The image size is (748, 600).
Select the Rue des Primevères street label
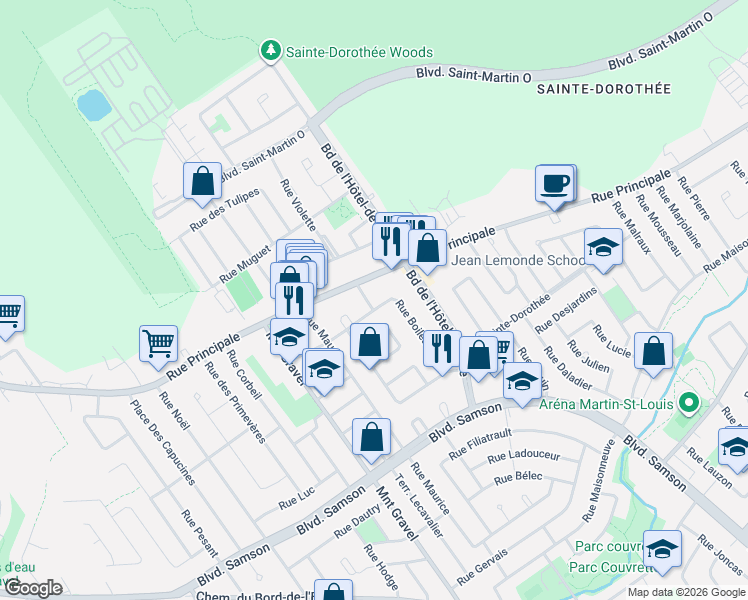(235, 402)
